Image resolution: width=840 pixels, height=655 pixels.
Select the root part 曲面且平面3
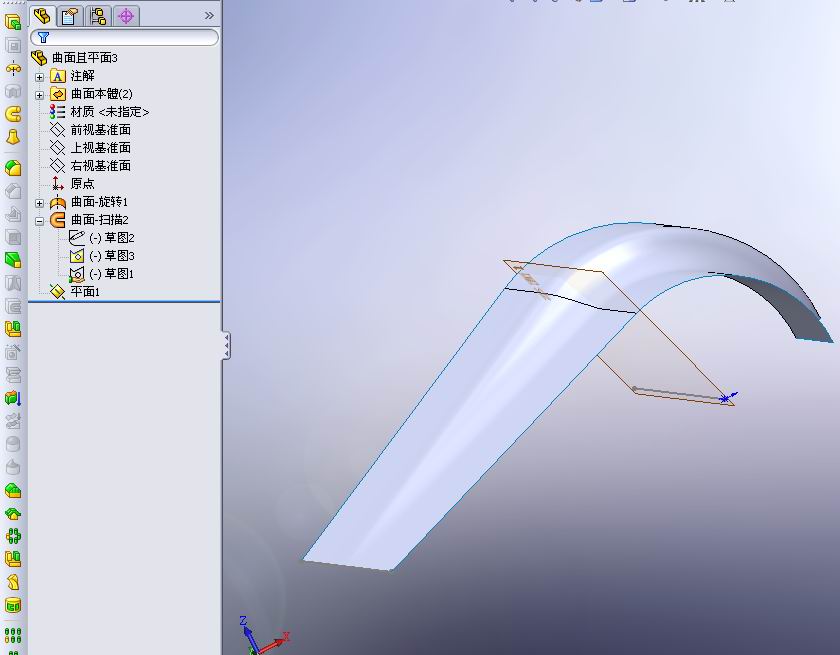85,58
